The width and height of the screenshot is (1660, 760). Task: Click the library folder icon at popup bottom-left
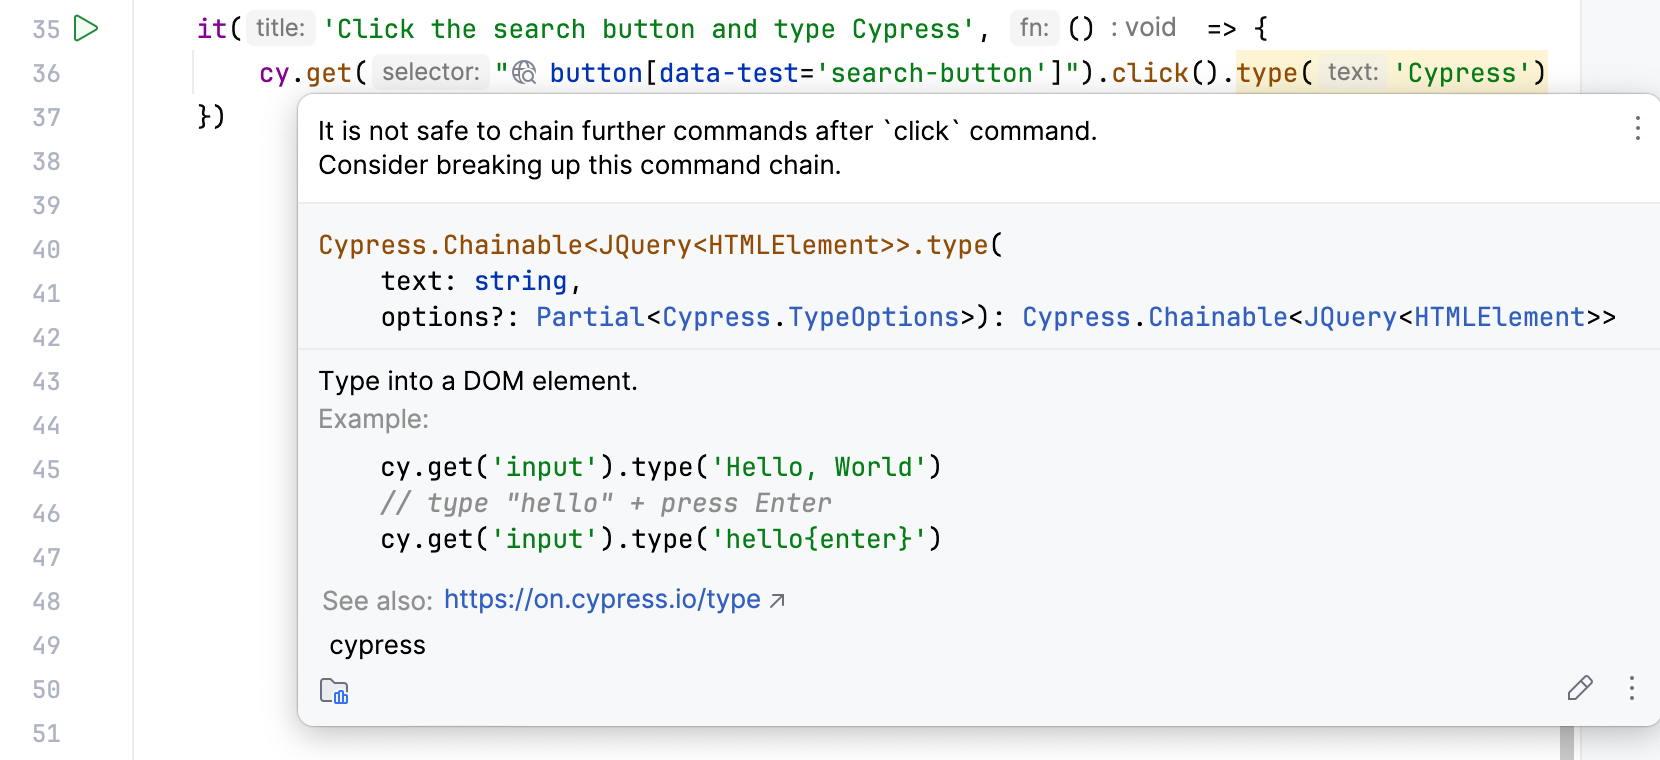coord(334,691)
